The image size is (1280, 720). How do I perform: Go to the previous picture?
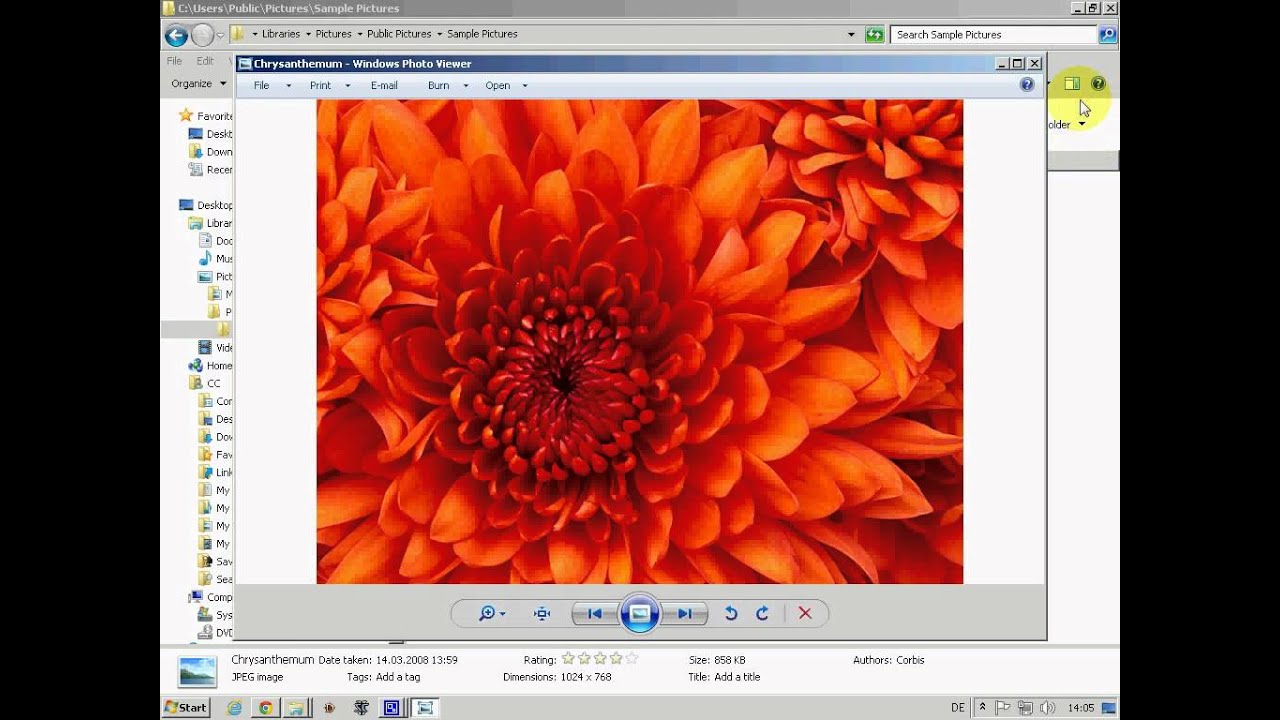(x=595, y=614)
